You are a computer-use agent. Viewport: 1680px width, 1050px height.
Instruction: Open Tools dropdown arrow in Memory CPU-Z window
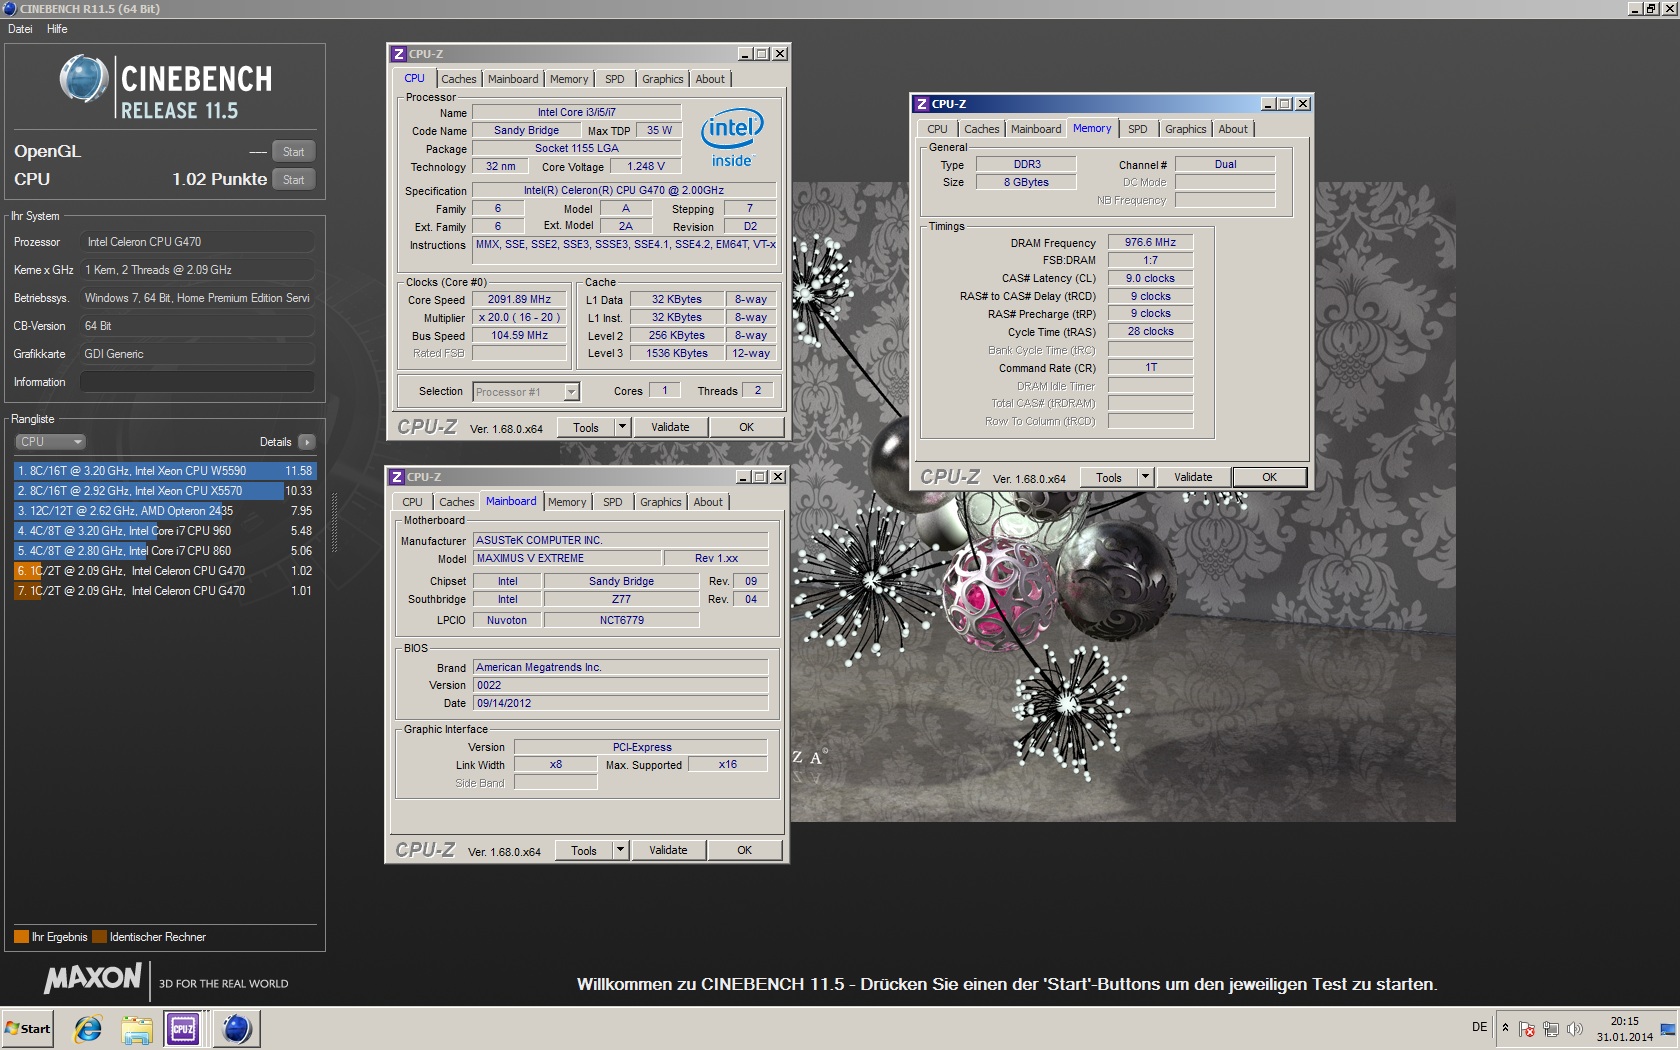pyautogui.click(x=1144, y=477)
